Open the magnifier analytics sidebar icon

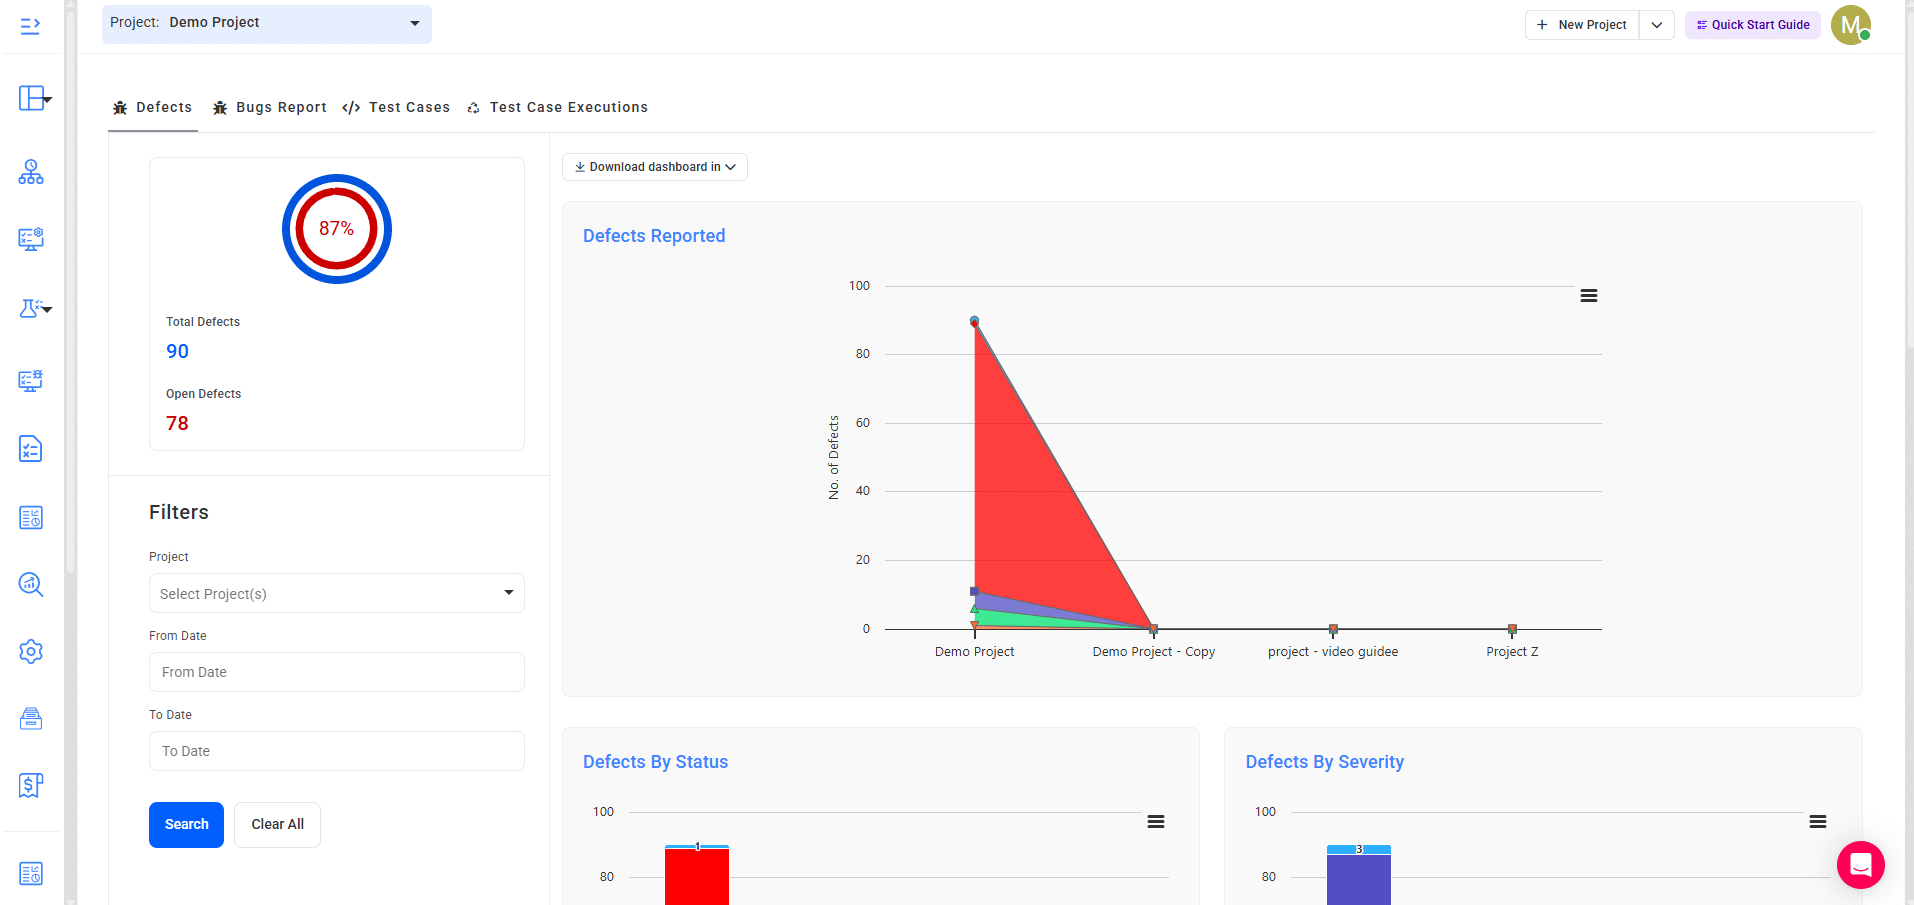point(31,585)
